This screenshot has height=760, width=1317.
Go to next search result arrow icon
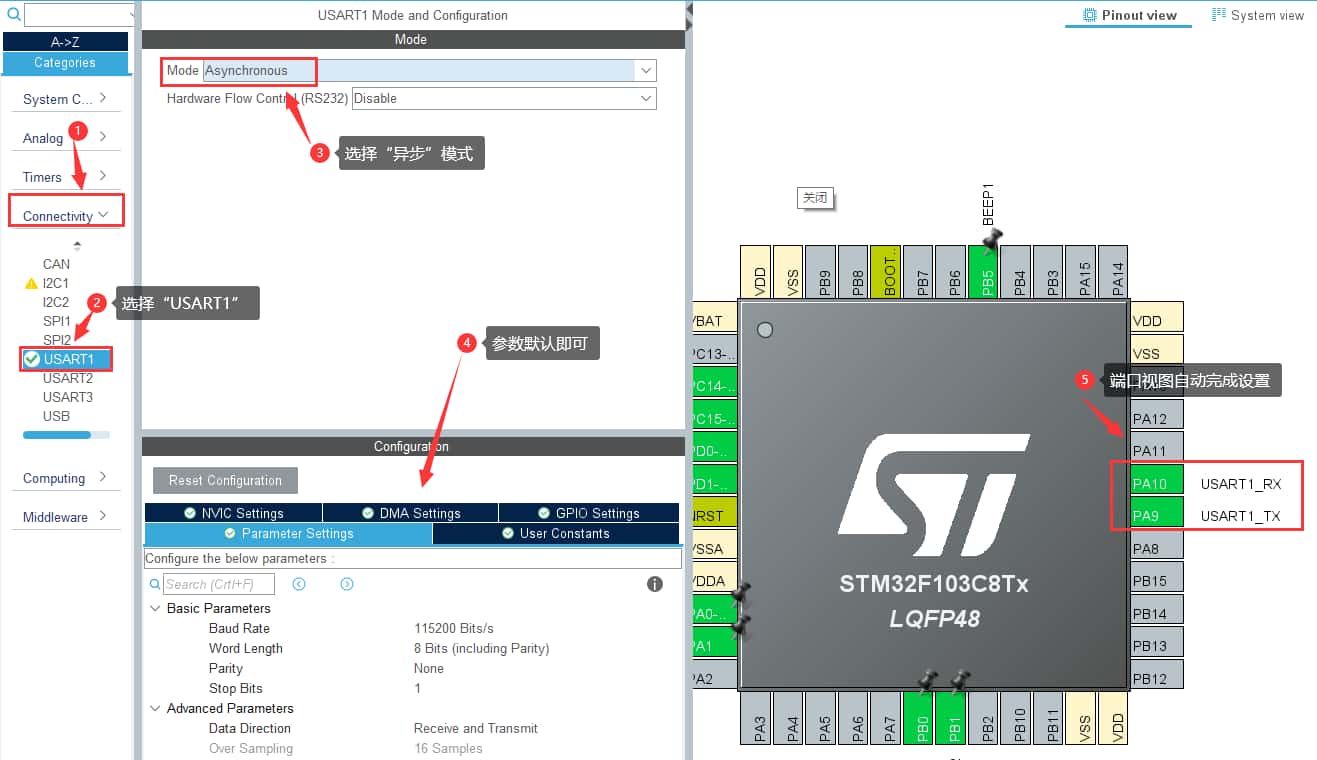347,584
